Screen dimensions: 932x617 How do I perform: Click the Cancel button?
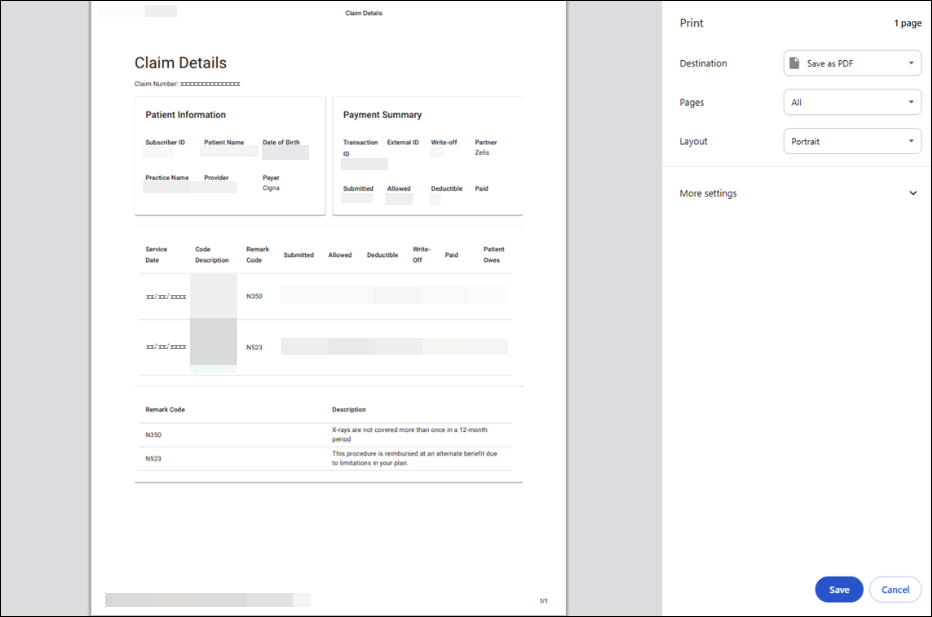pos(895,589)
